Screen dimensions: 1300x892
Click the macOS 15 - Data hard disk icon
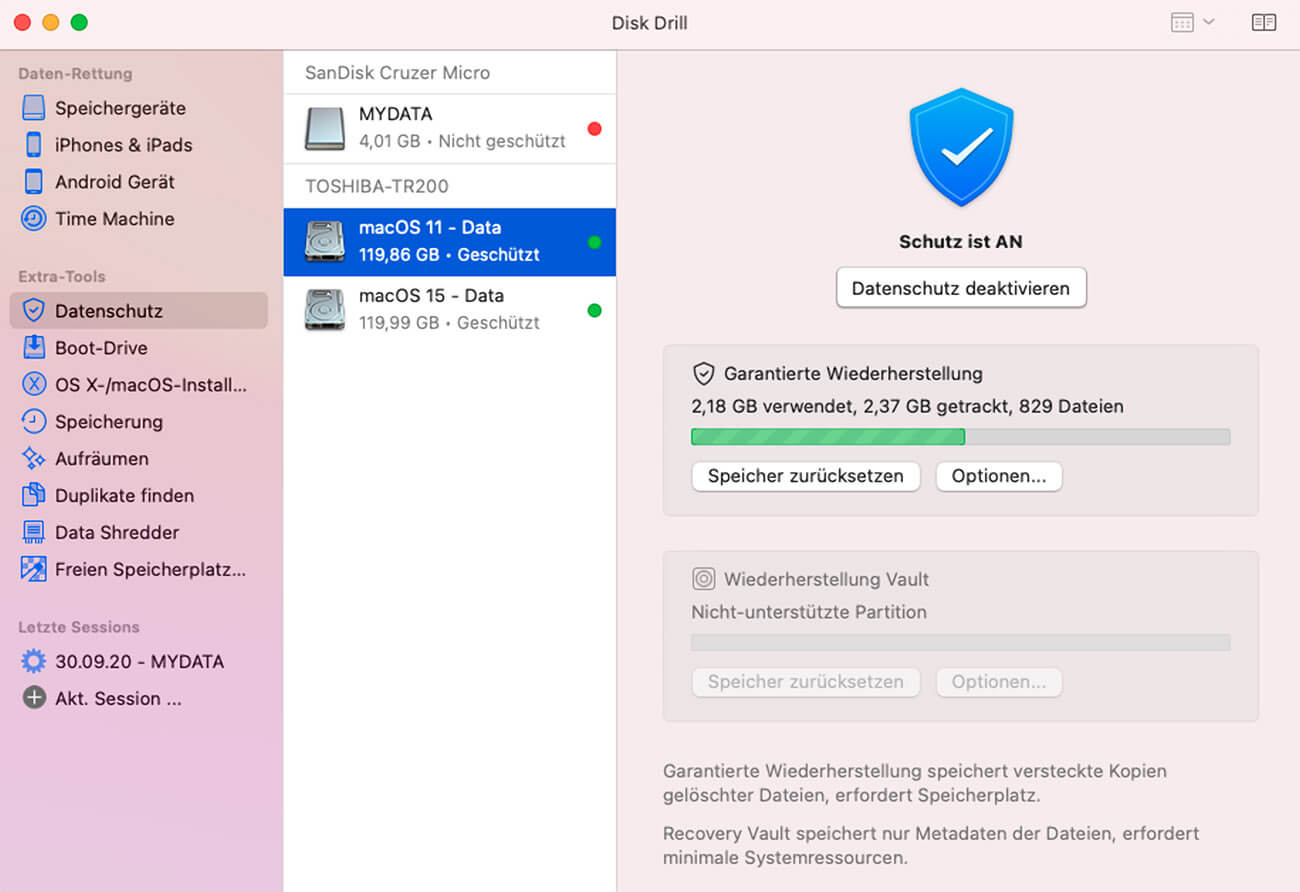325,310
